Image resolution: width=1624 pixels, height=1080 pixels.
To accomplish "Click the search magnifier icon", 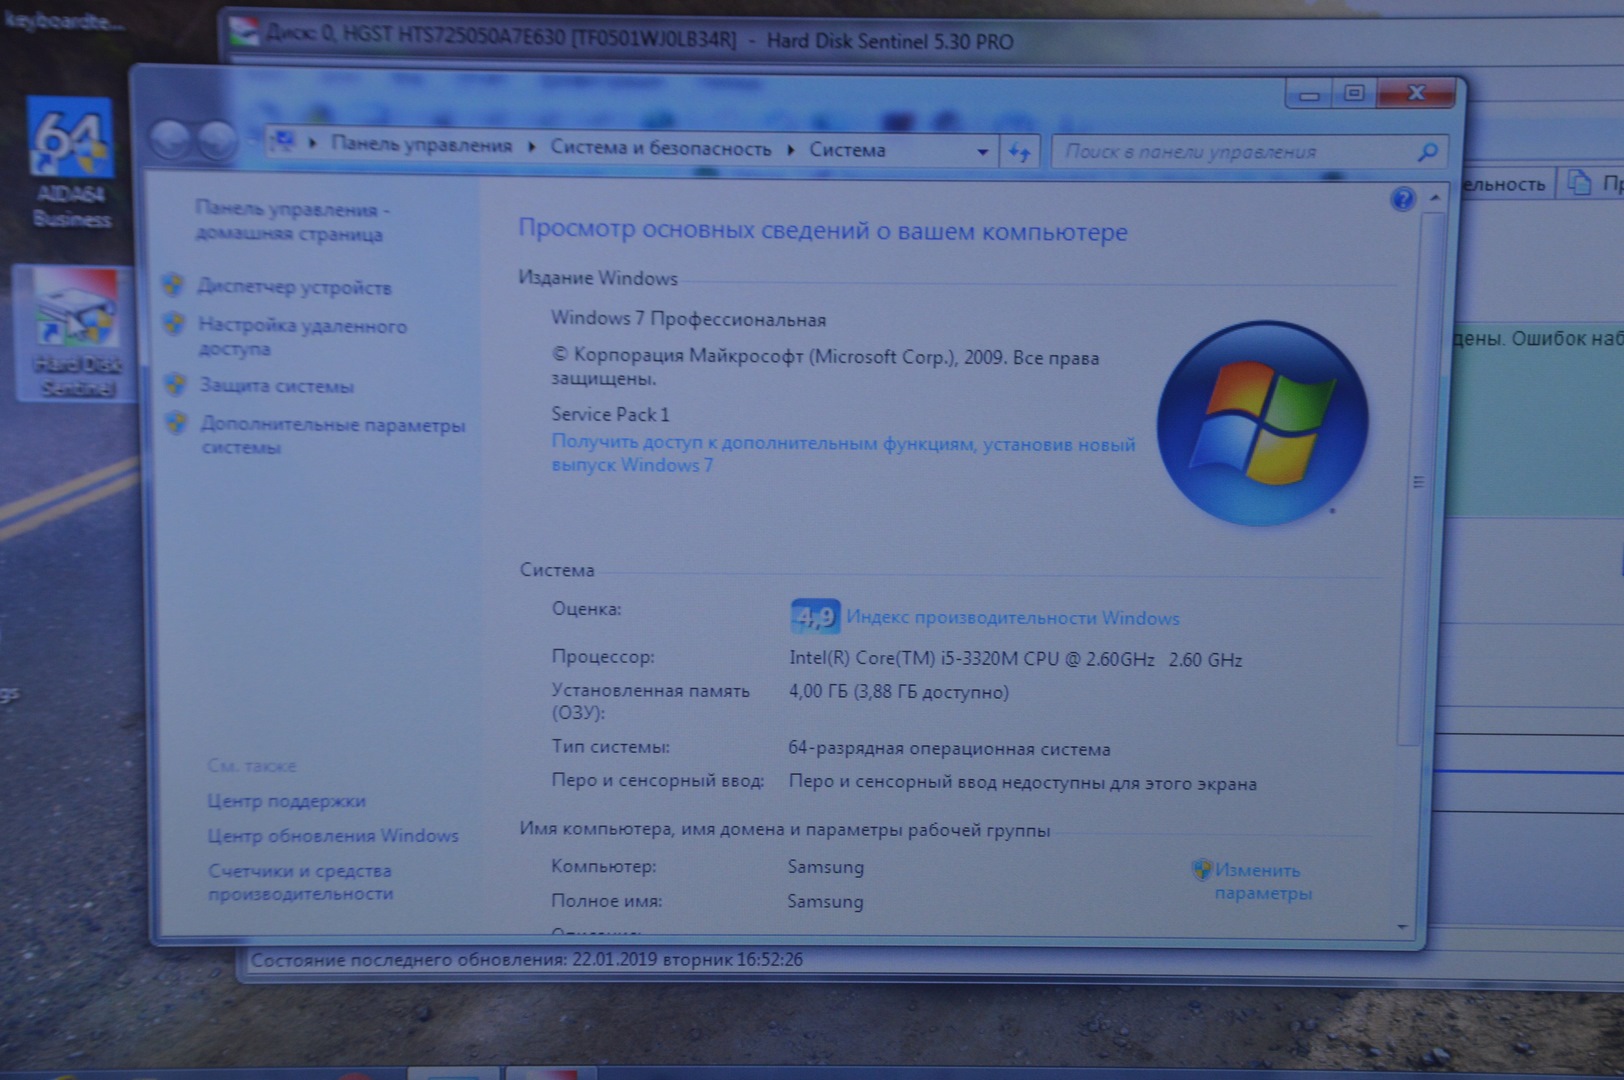I will tap(1427, 152).
